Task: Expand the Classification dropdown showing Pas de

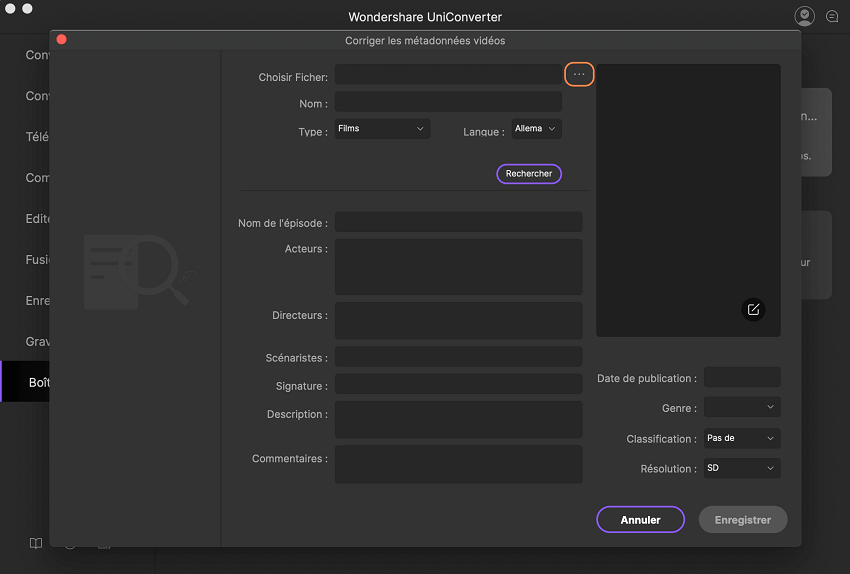Action: click(x=742, y=438)
